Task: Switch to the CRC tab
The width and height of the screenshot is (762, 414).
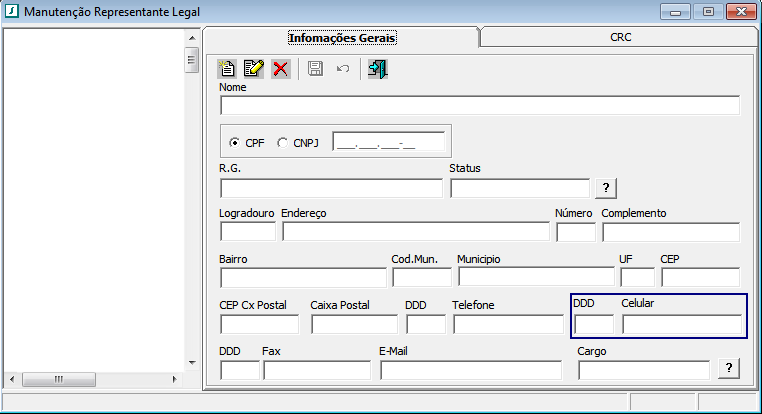Action: 620,37
